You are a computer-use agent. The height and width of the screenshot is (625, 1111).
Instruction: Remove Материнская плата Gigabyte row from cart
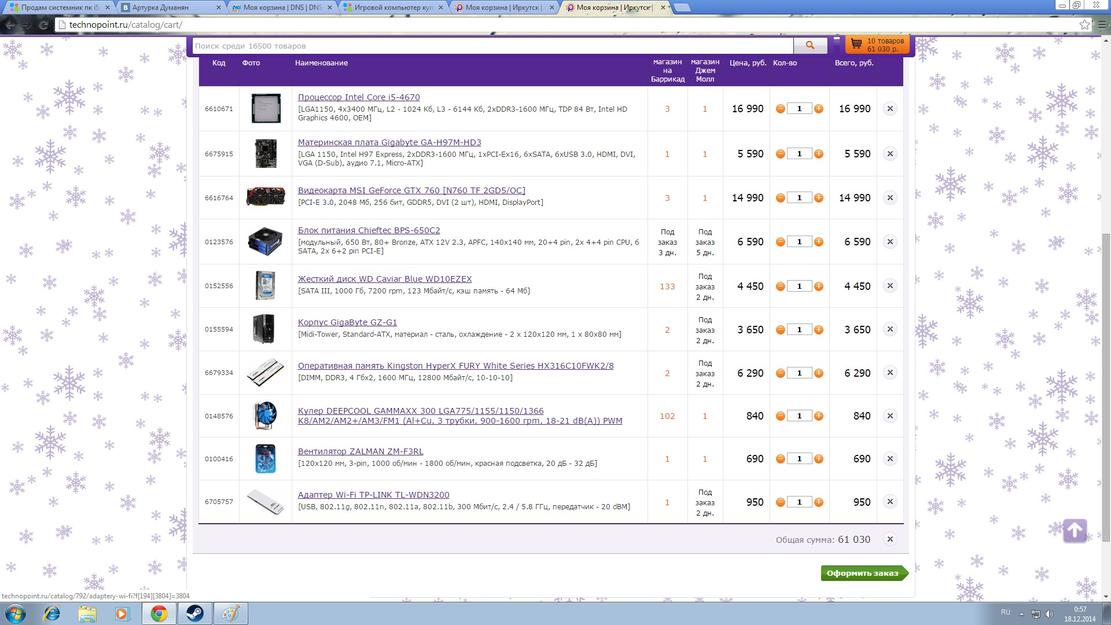(x=890, y=154)
